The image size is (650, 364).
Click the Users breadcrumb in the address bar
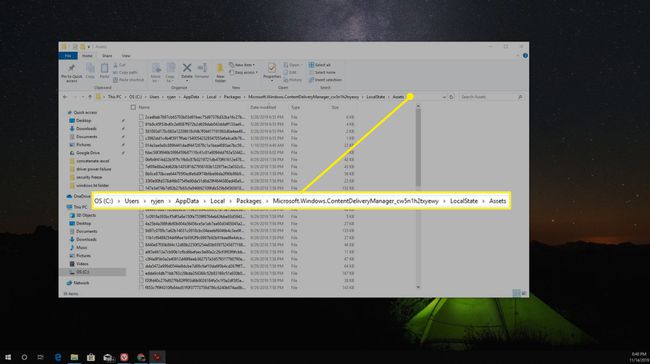154,97
